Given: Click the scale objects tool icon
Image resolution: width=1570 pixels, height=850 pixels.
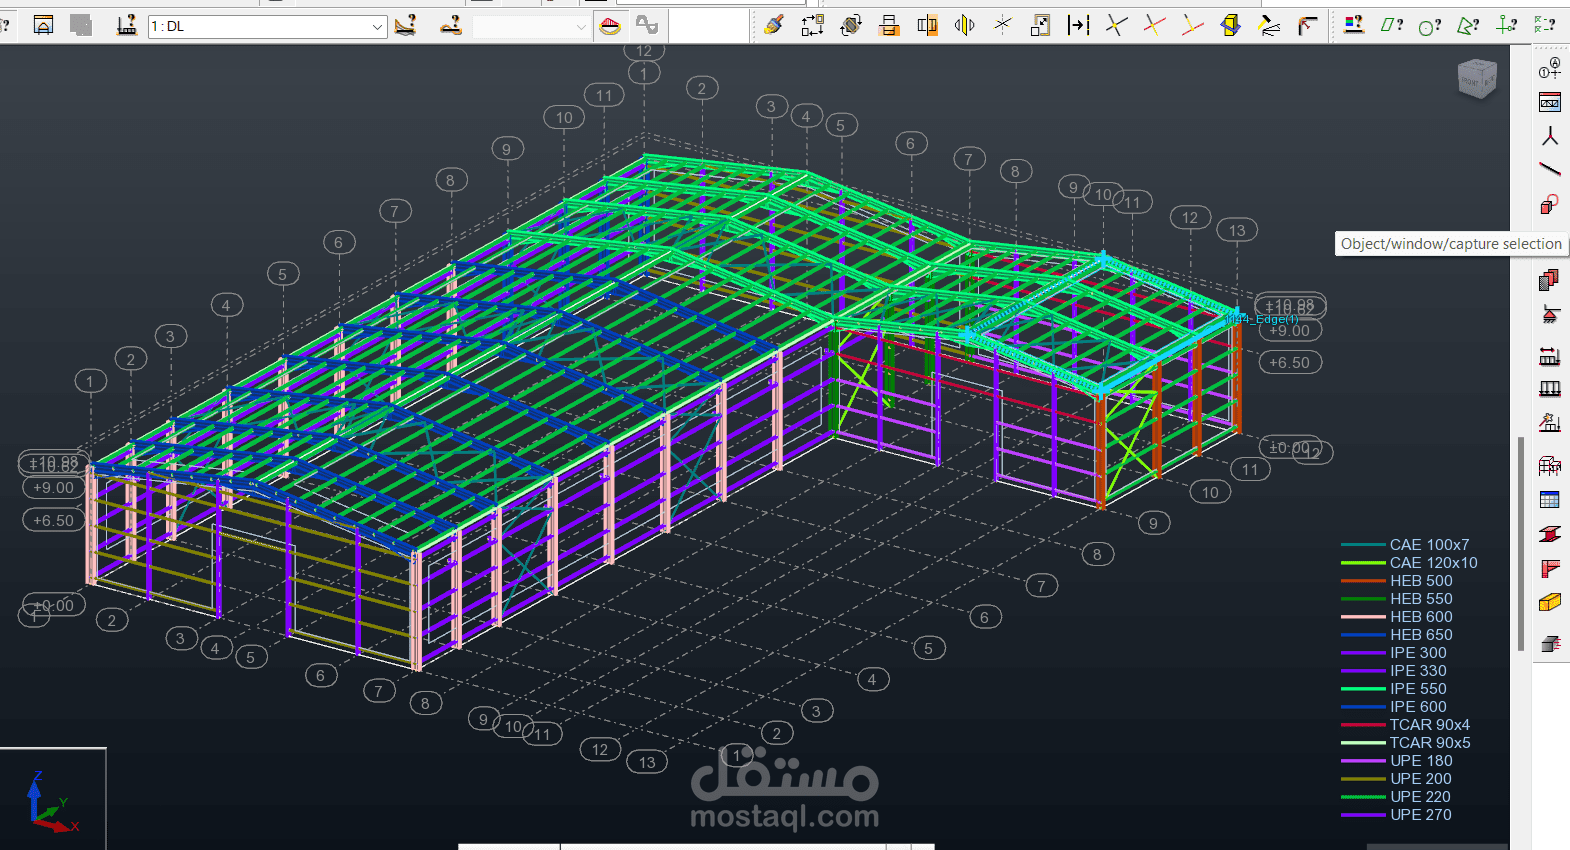Looking at the screenshot, I should (x=1040, y=25).
